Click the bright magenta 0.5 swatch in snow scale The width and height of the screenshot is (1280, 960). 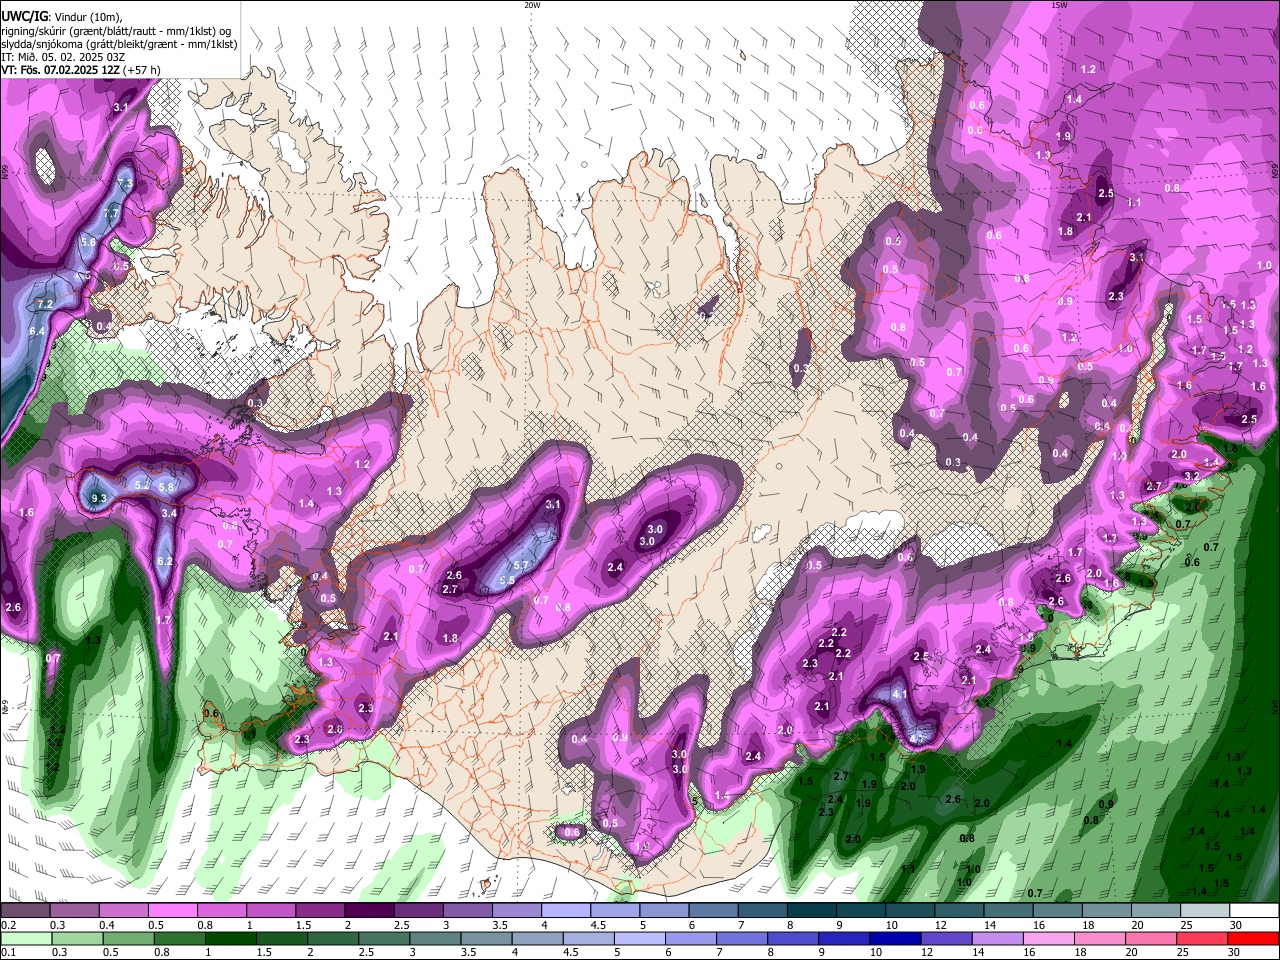point(172,911)
